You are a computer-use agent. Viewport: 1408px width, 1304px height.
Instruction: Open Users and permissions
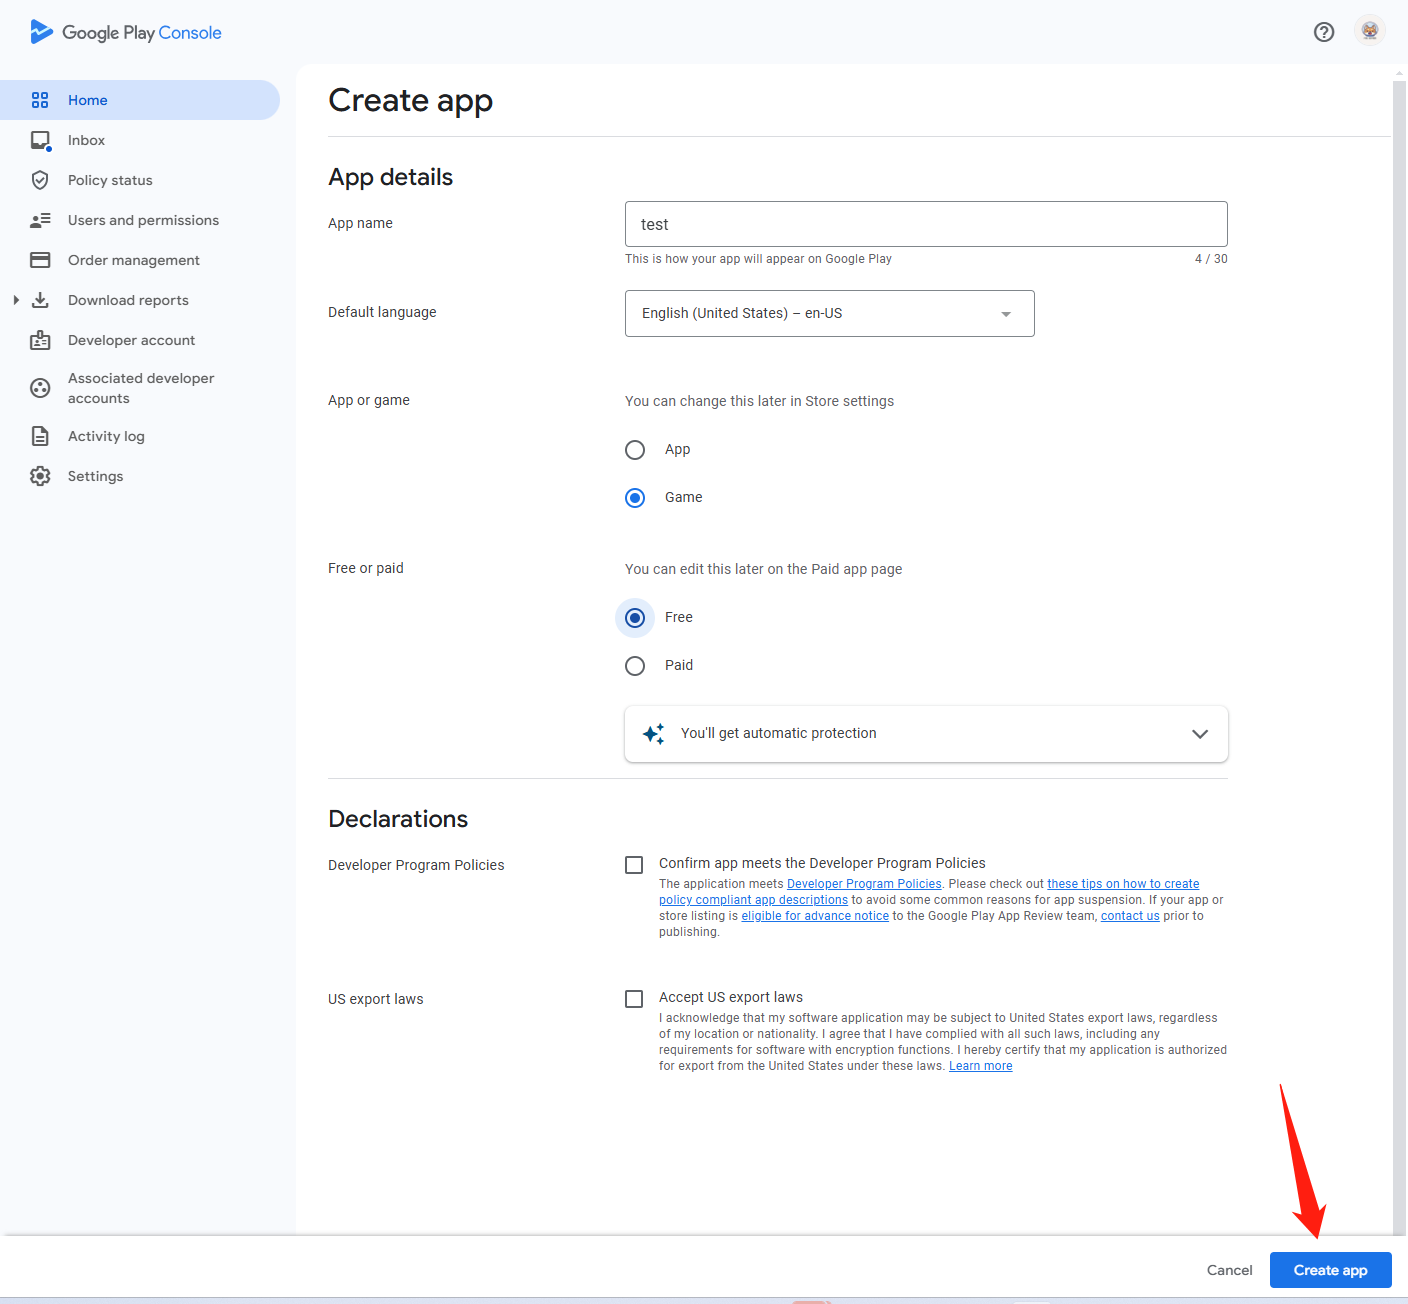point(143,220)
